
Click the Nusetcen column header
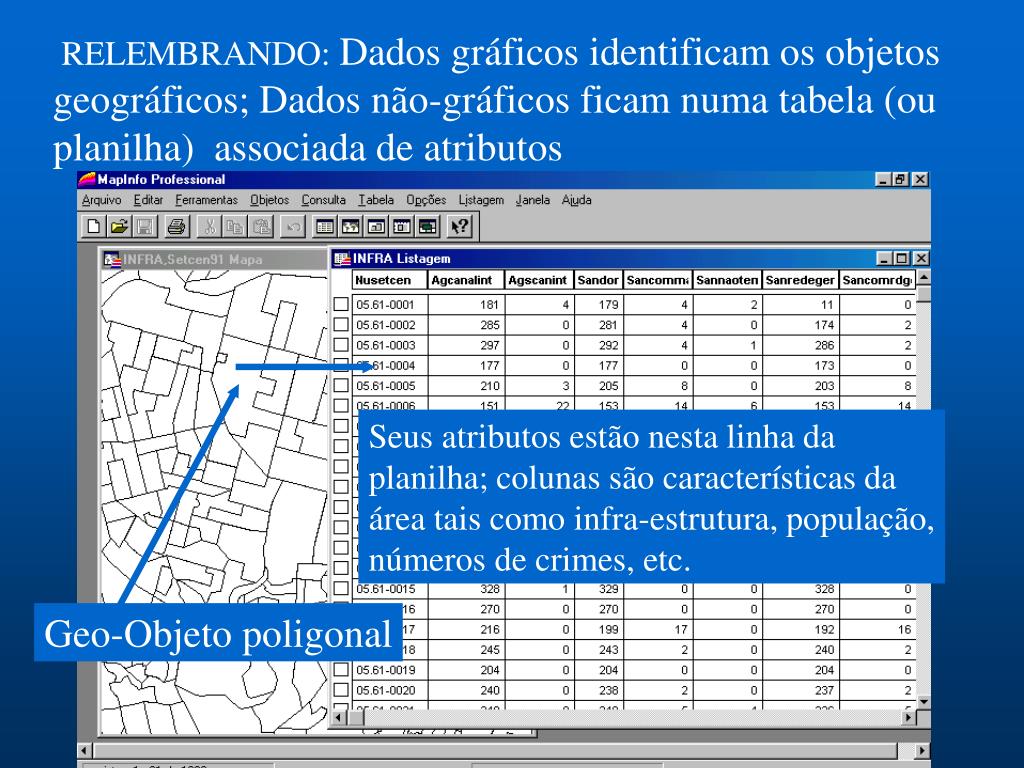pos(391,280)
